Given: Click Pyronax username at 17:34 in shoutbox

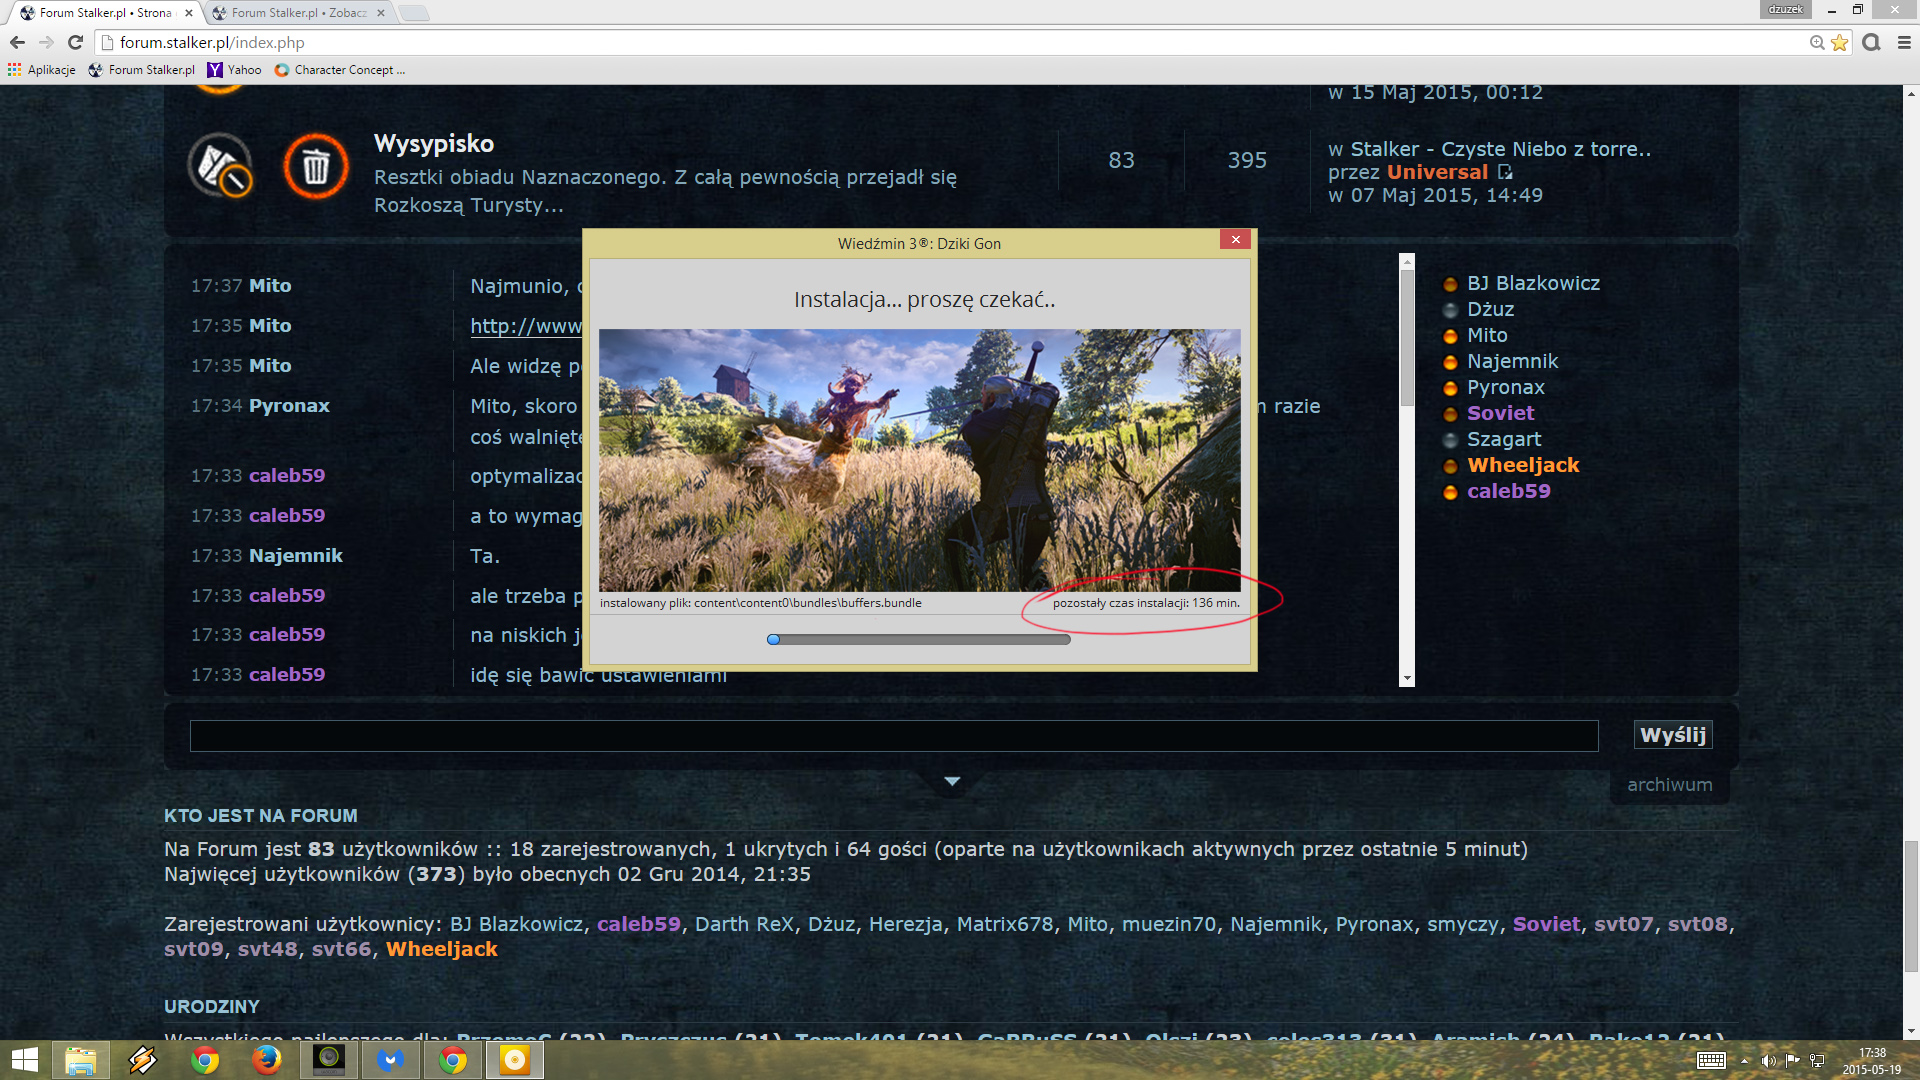Looking at the screenshot, I should pyautogui.click(x=289, y=406).
